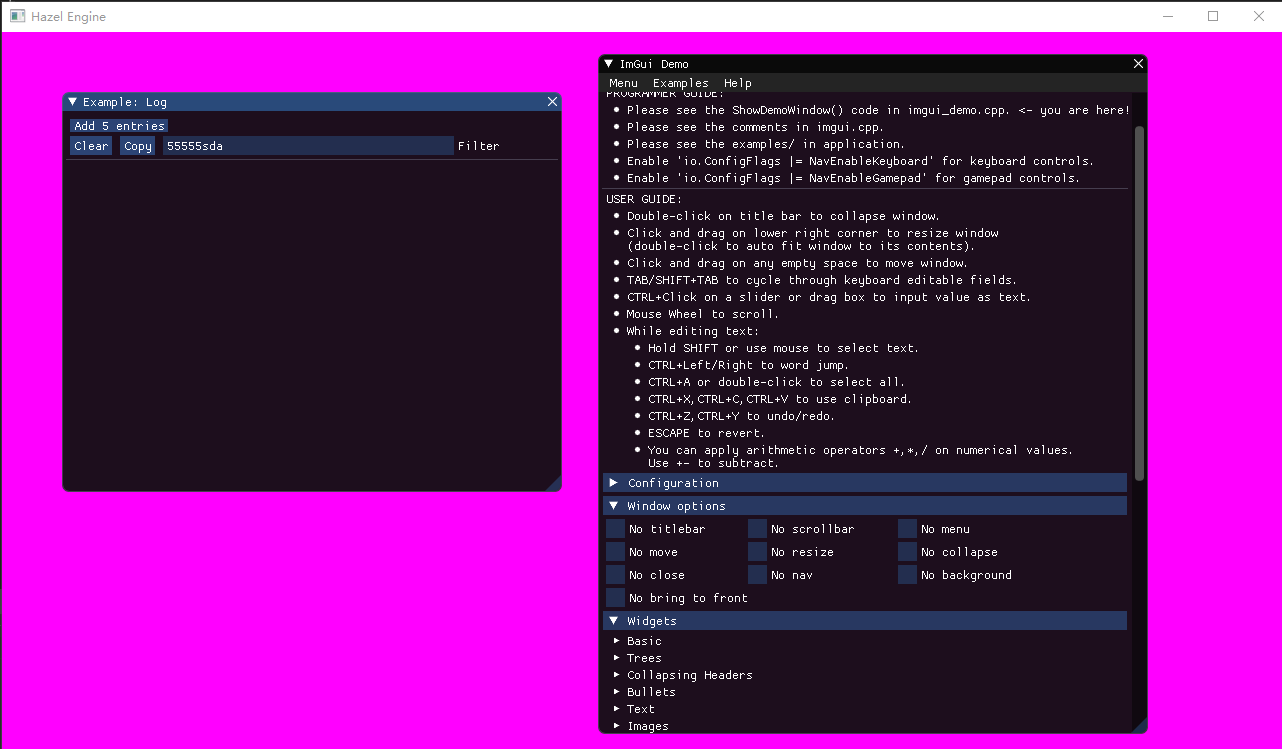Open the Help menu
1282x749 pixels.
point(738,82)
